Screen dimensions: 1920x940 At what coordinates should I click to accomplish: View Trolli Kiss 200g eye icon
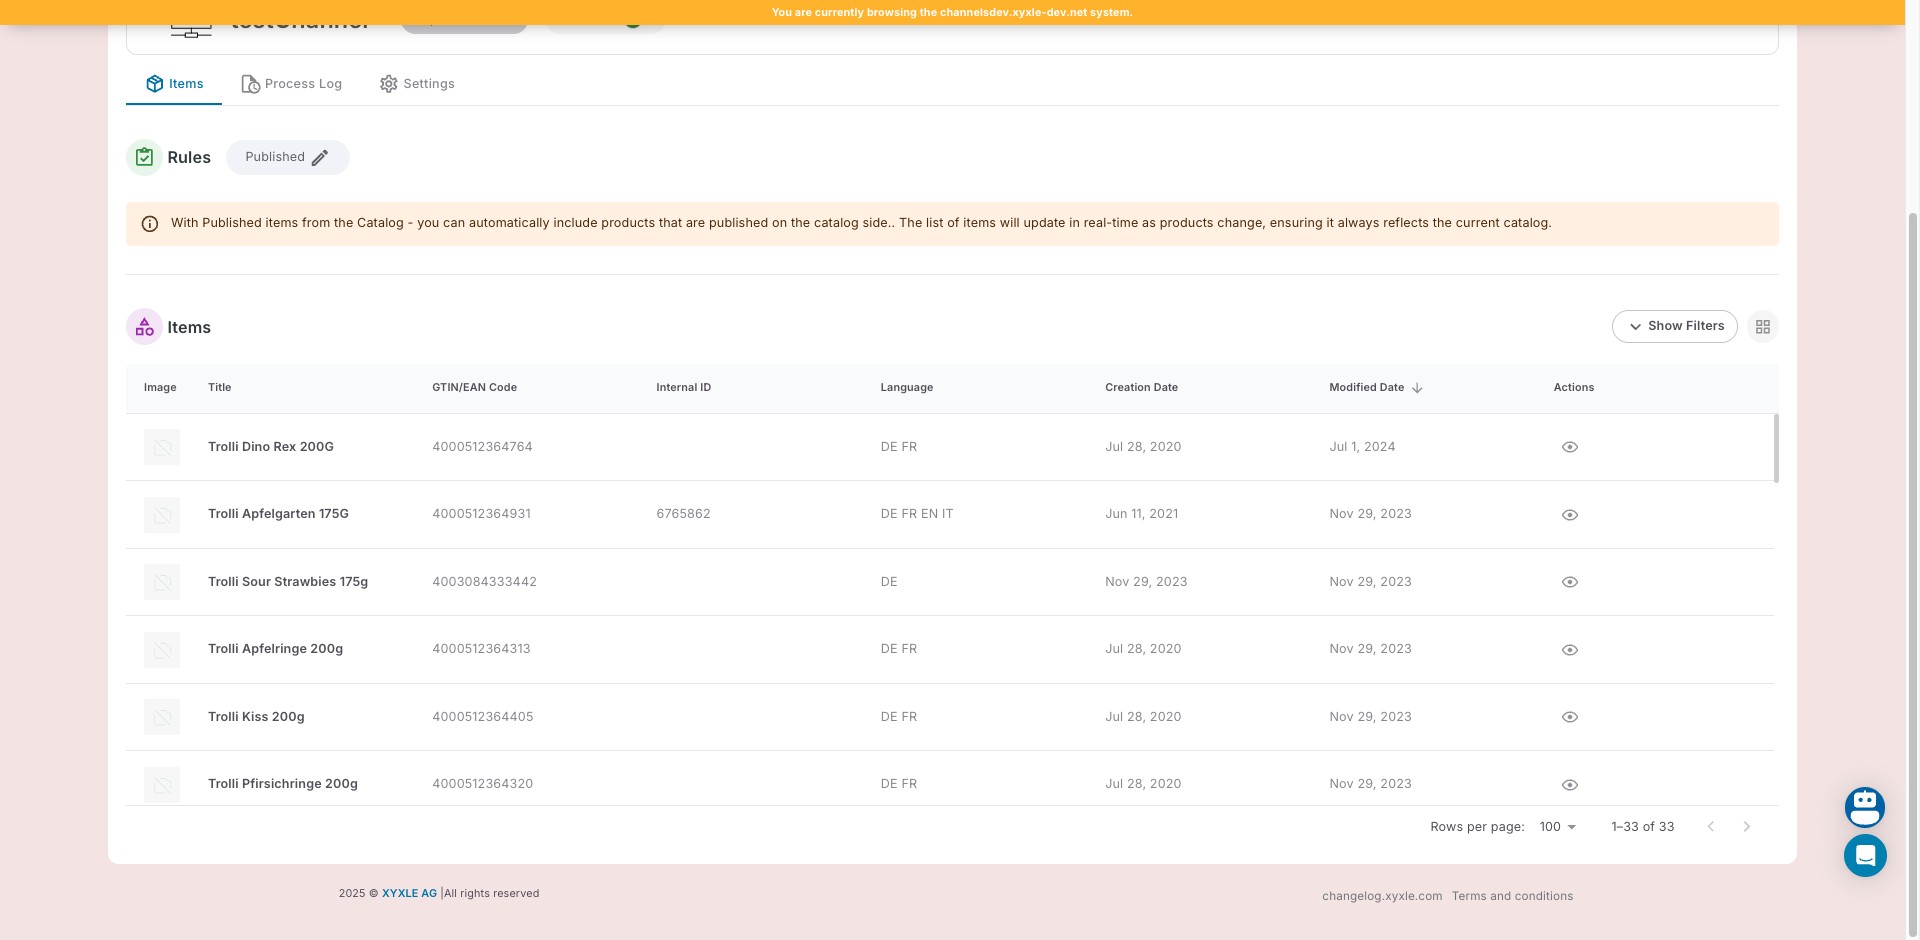pos(1569,717)
